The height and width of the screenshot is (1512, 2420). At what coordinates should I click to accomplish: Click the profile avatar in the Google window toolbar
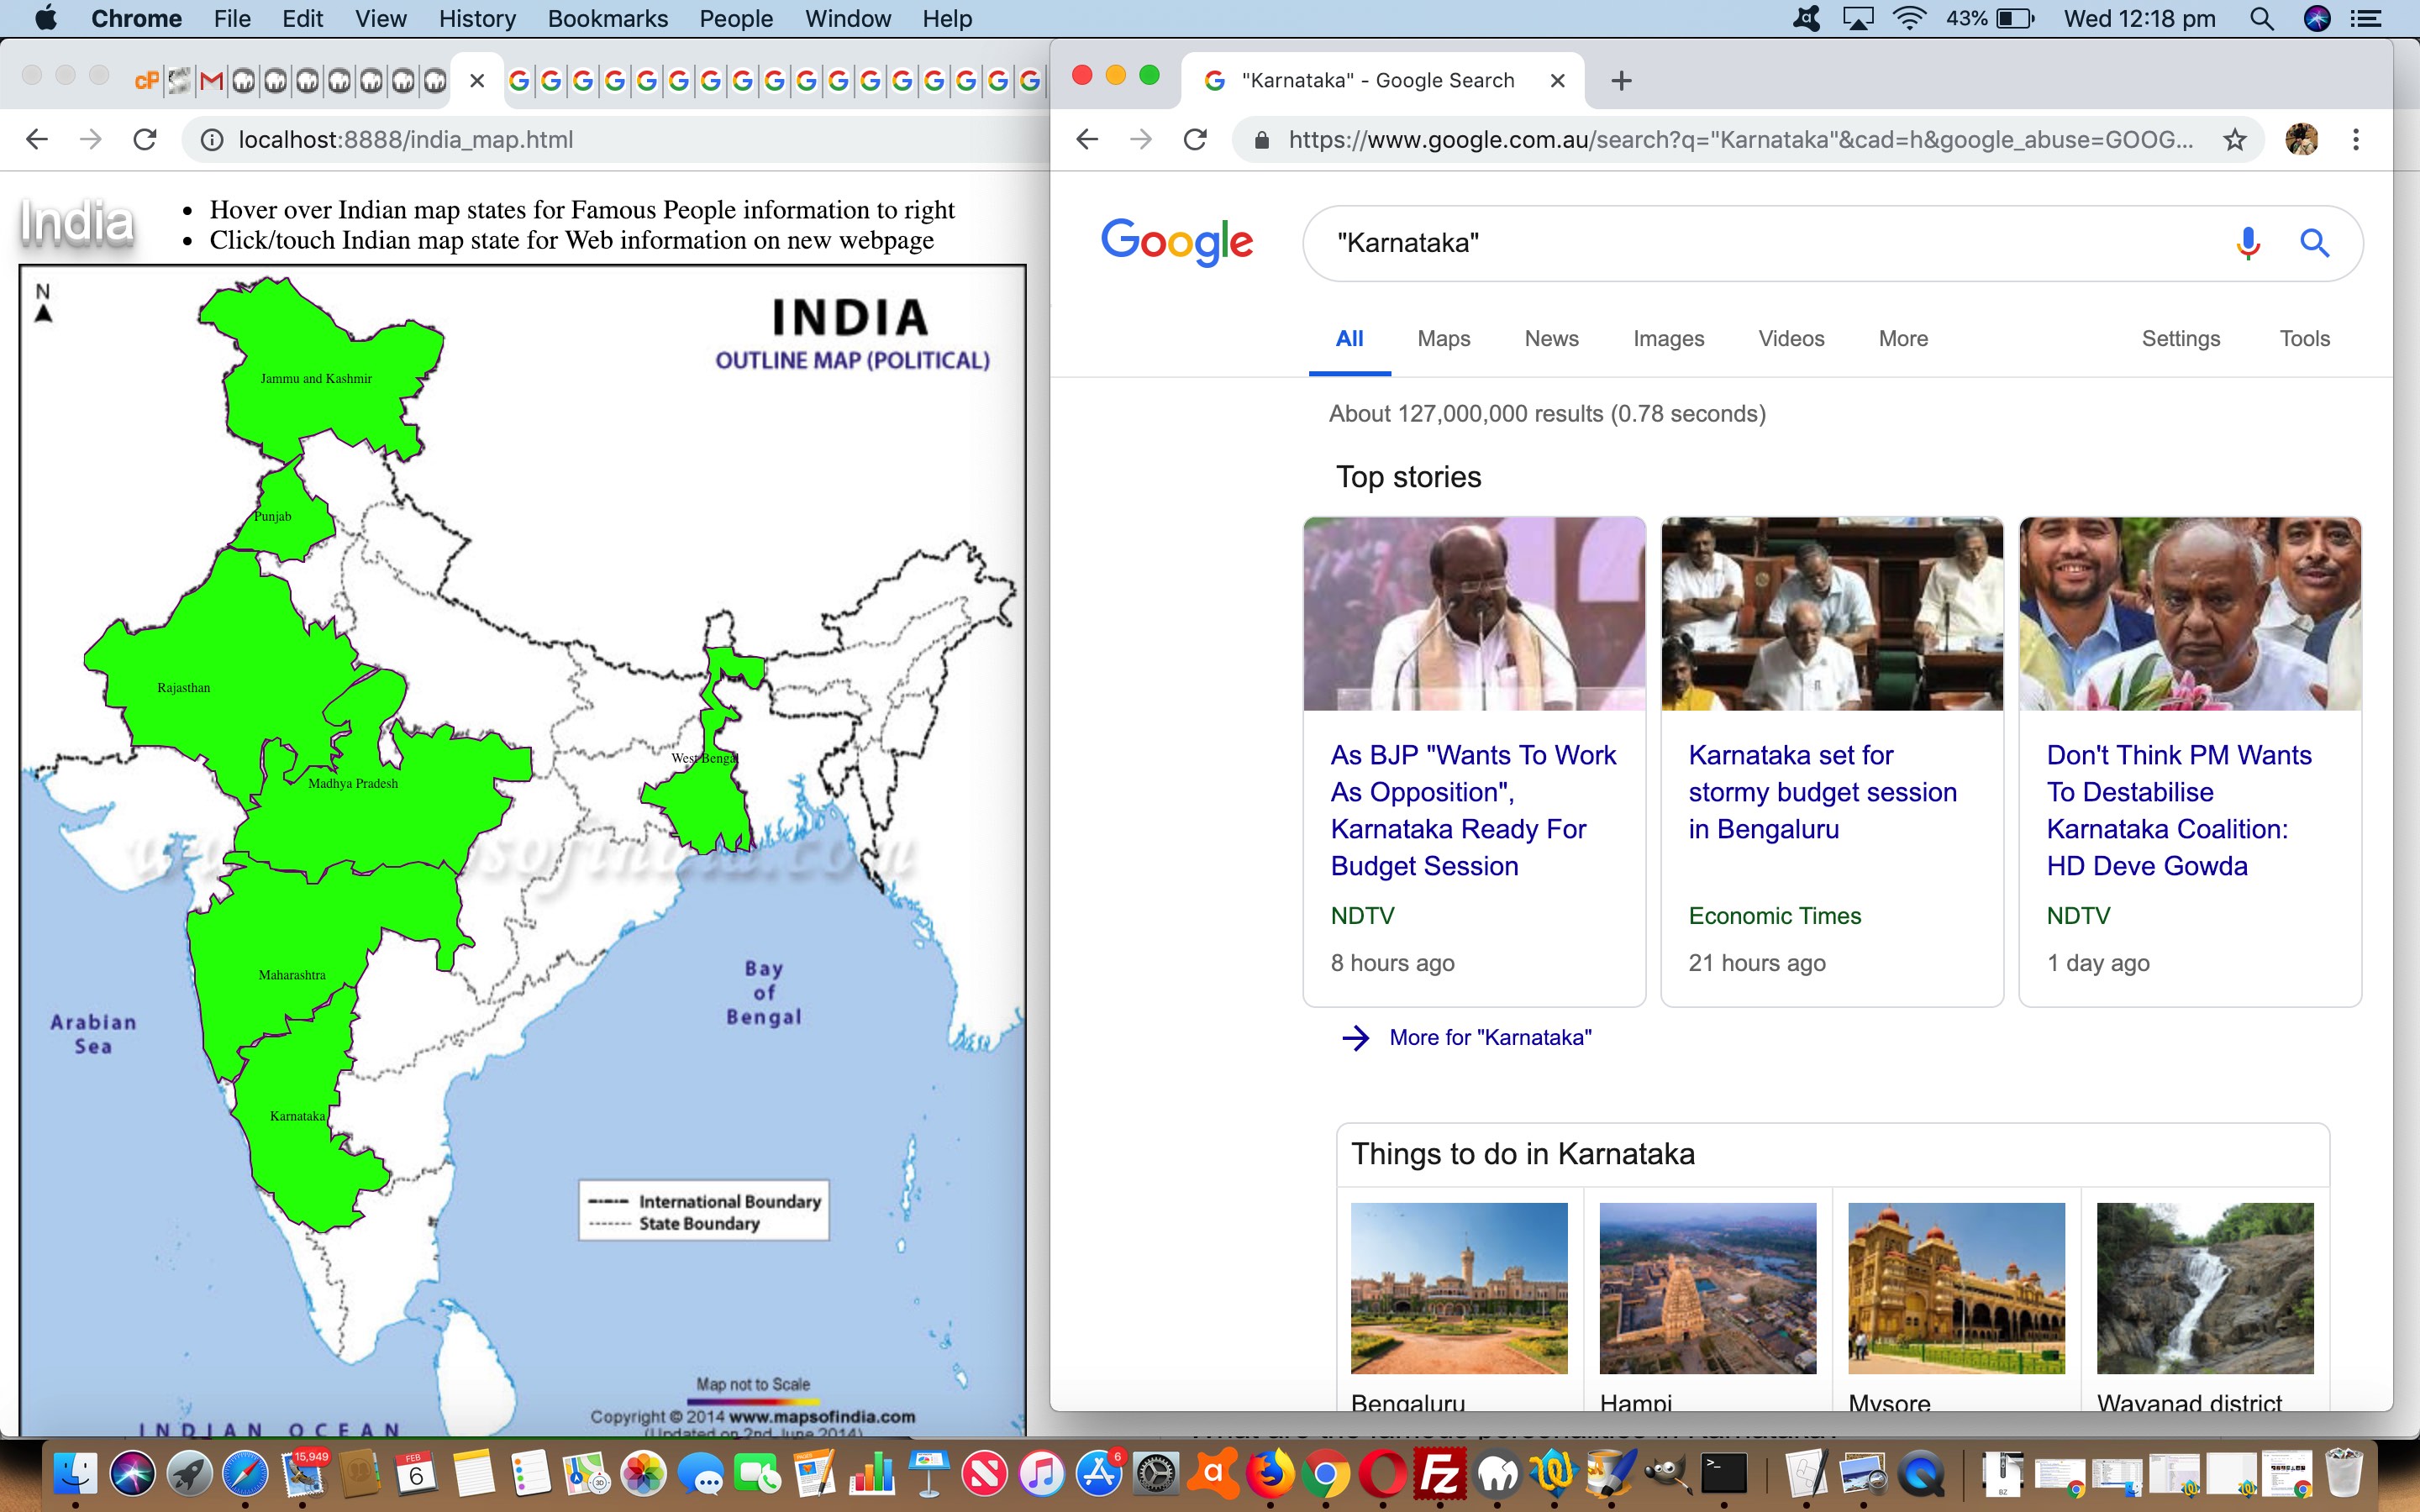pos(2301,140)
